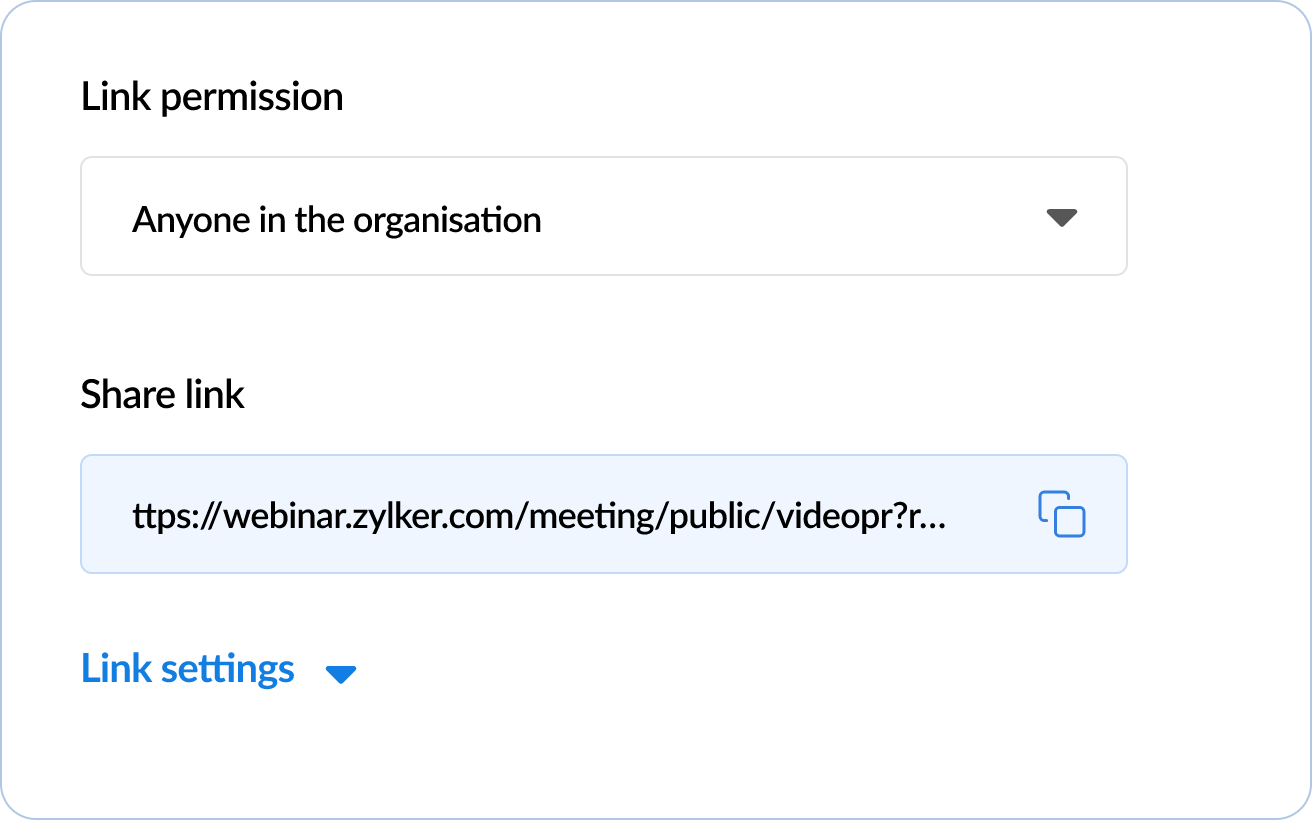The image size is (1312, 820).
Task: Open the permission selector chevron
Action: pyautogui.click(x=1063, y=216)
